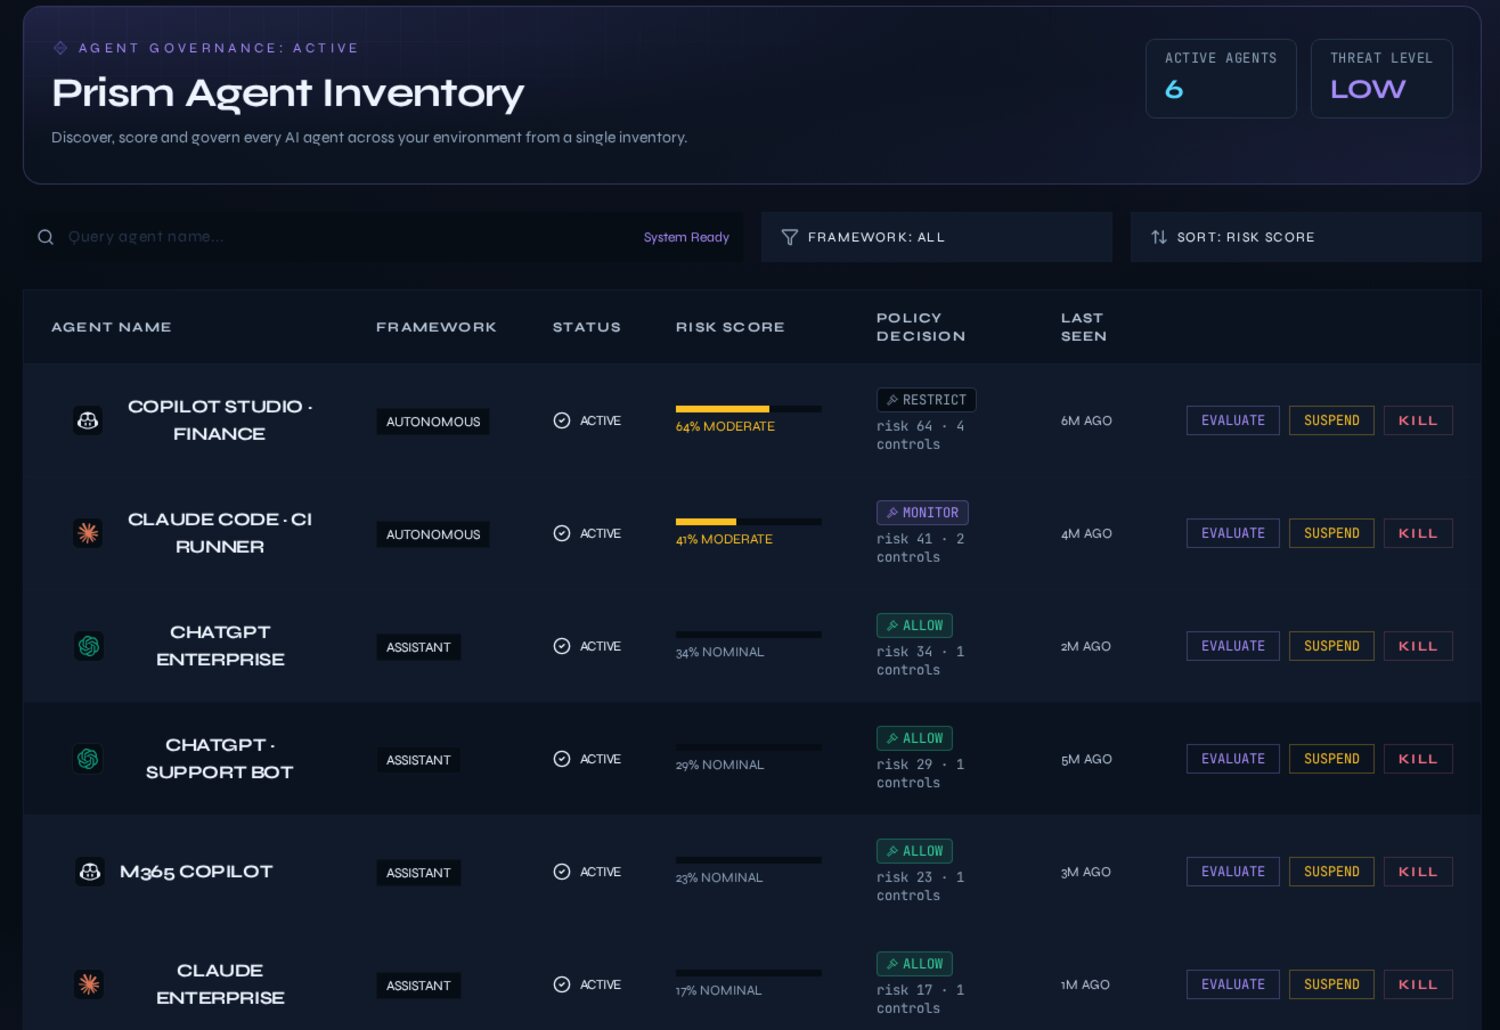Viewport: 1500px width, 1030px height.
Task: Click the M365 Copilot agent icon
Action: (90, 872)
